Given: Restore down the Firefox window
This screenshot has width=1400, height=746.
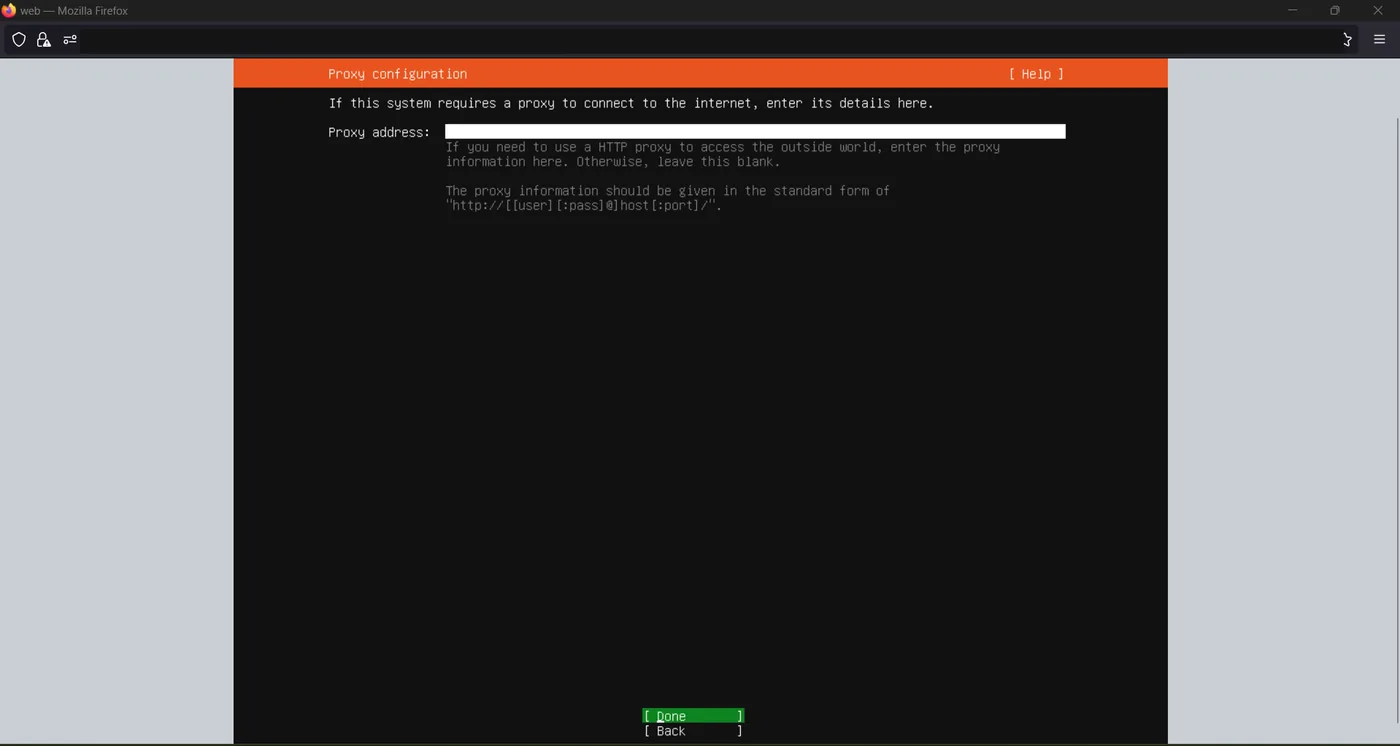Looking at the screenshot, I should click(1334, 10).
